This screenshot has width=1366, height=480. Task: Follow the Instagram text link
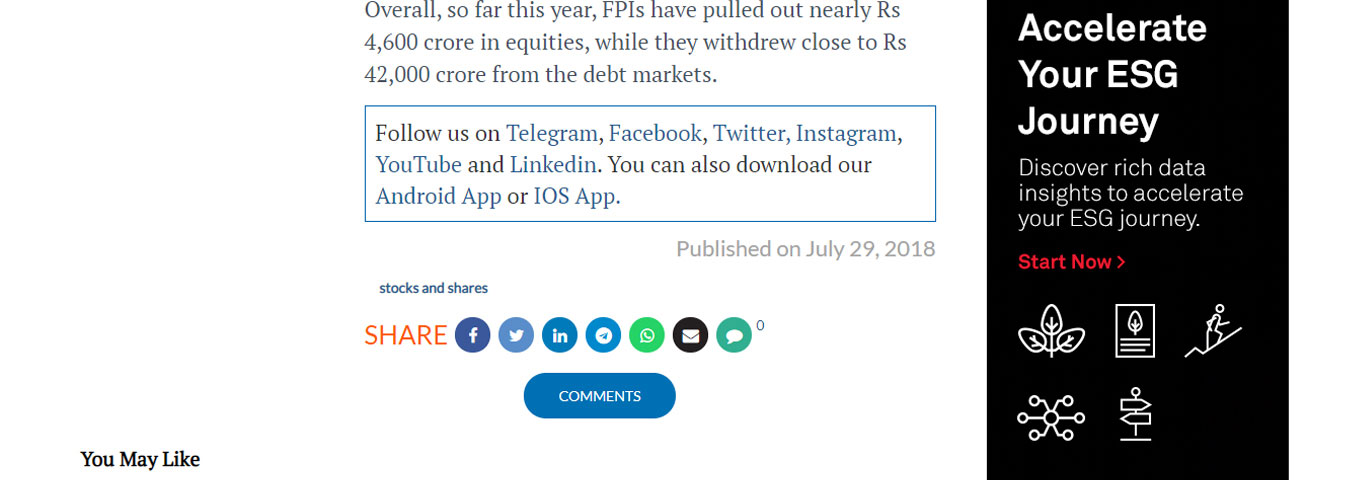click(x=846, y=133)
